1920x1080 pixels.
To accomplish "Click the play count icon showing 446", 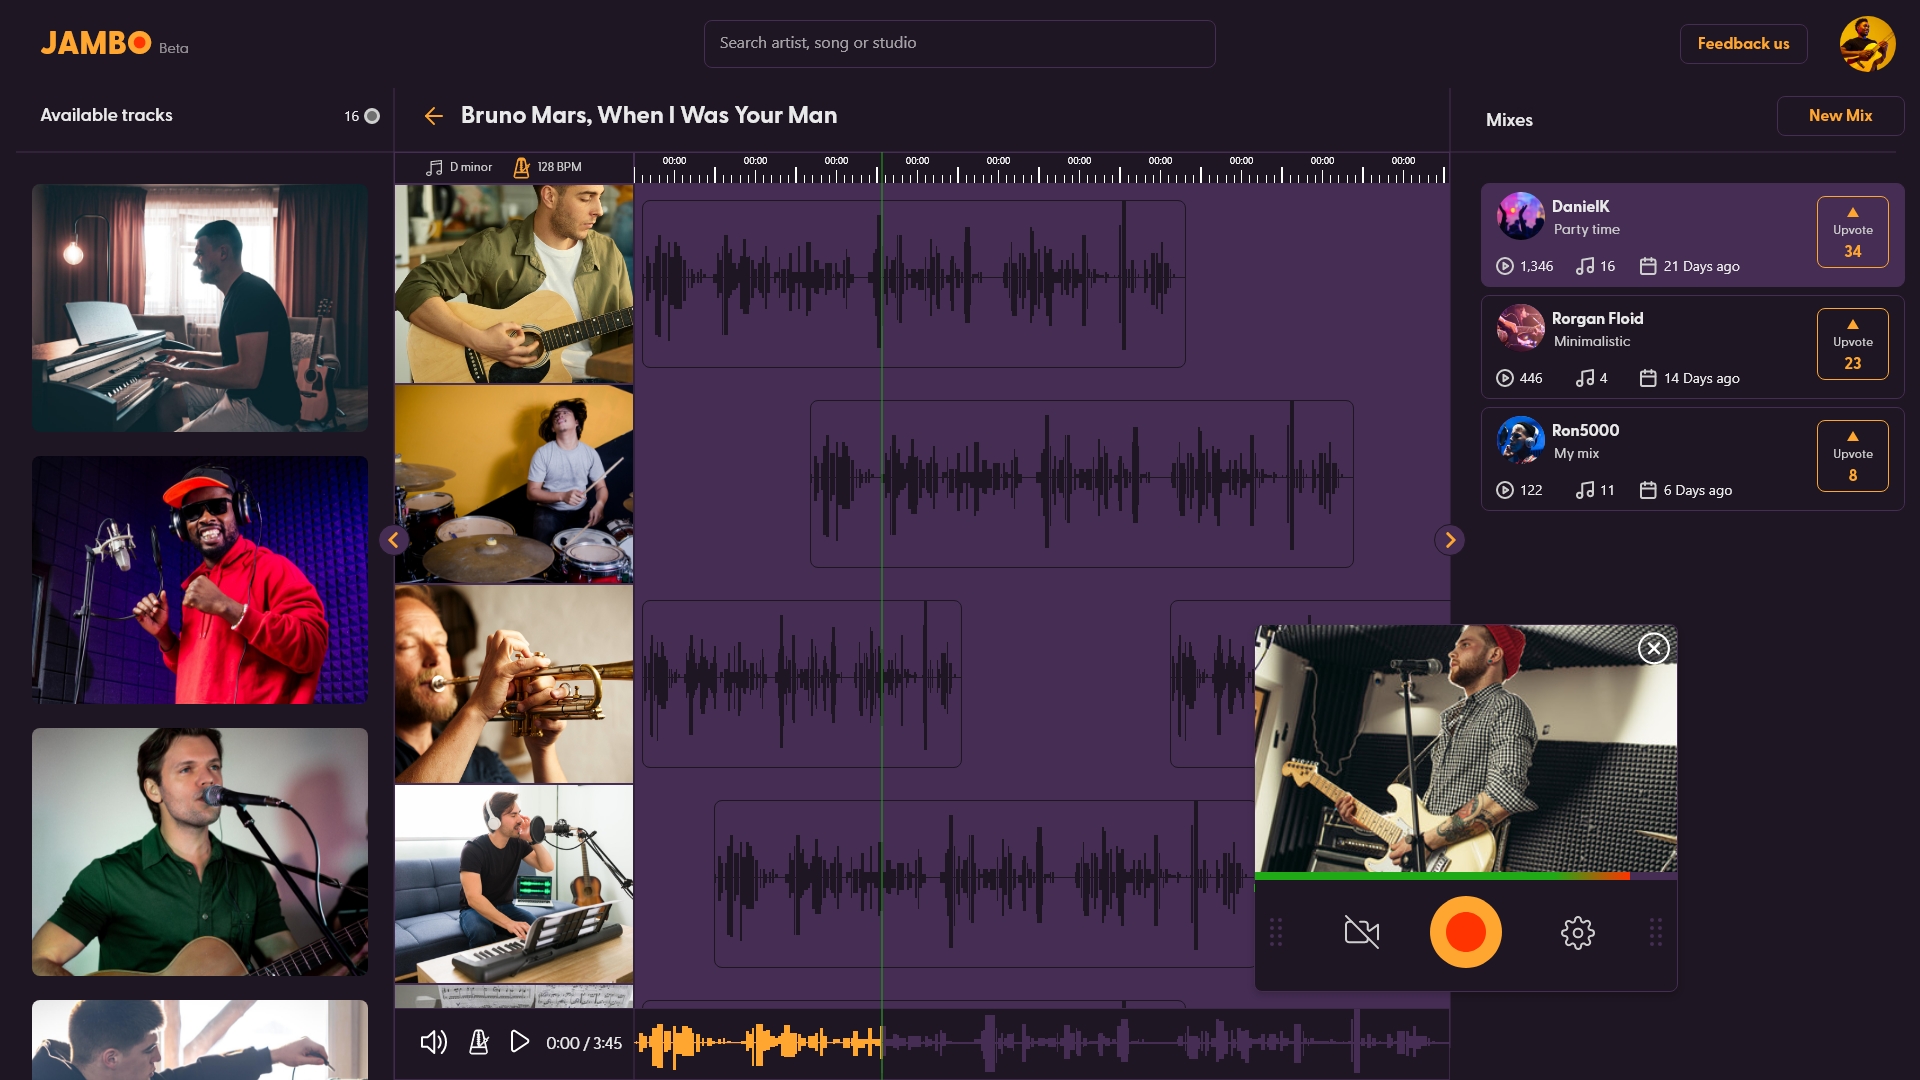I will 1504,378.
